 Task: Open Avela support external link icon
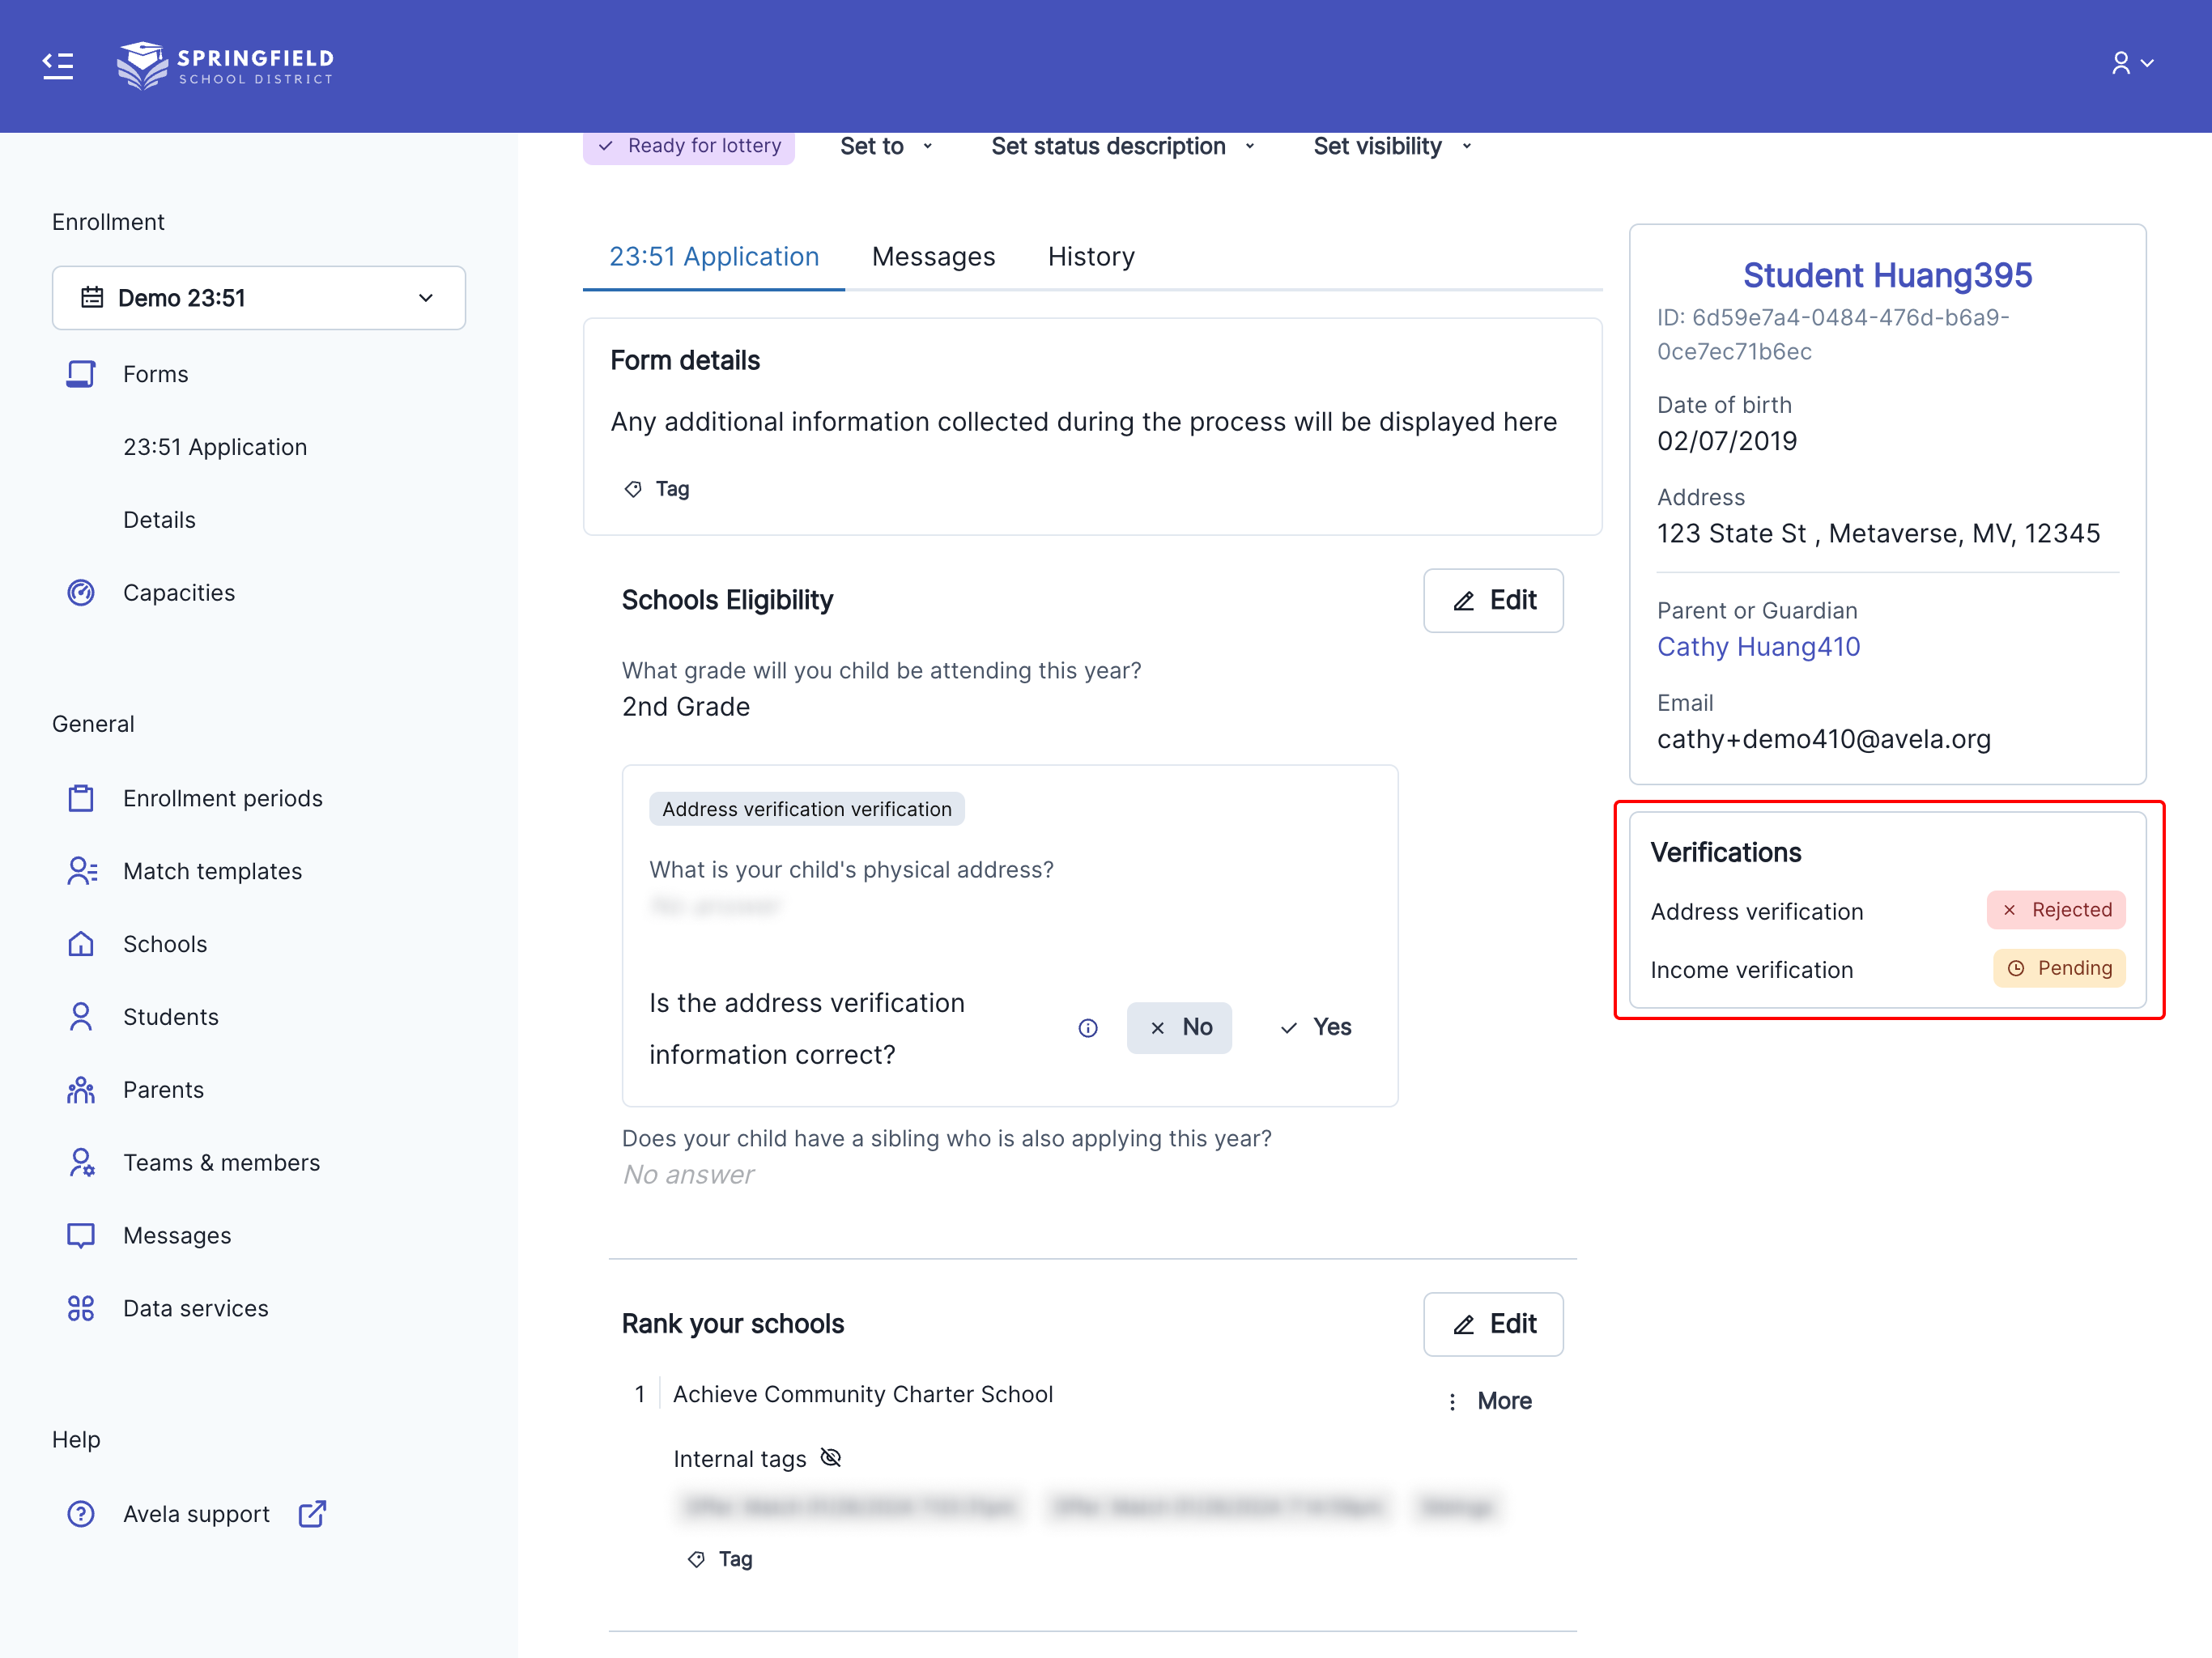312,1514
